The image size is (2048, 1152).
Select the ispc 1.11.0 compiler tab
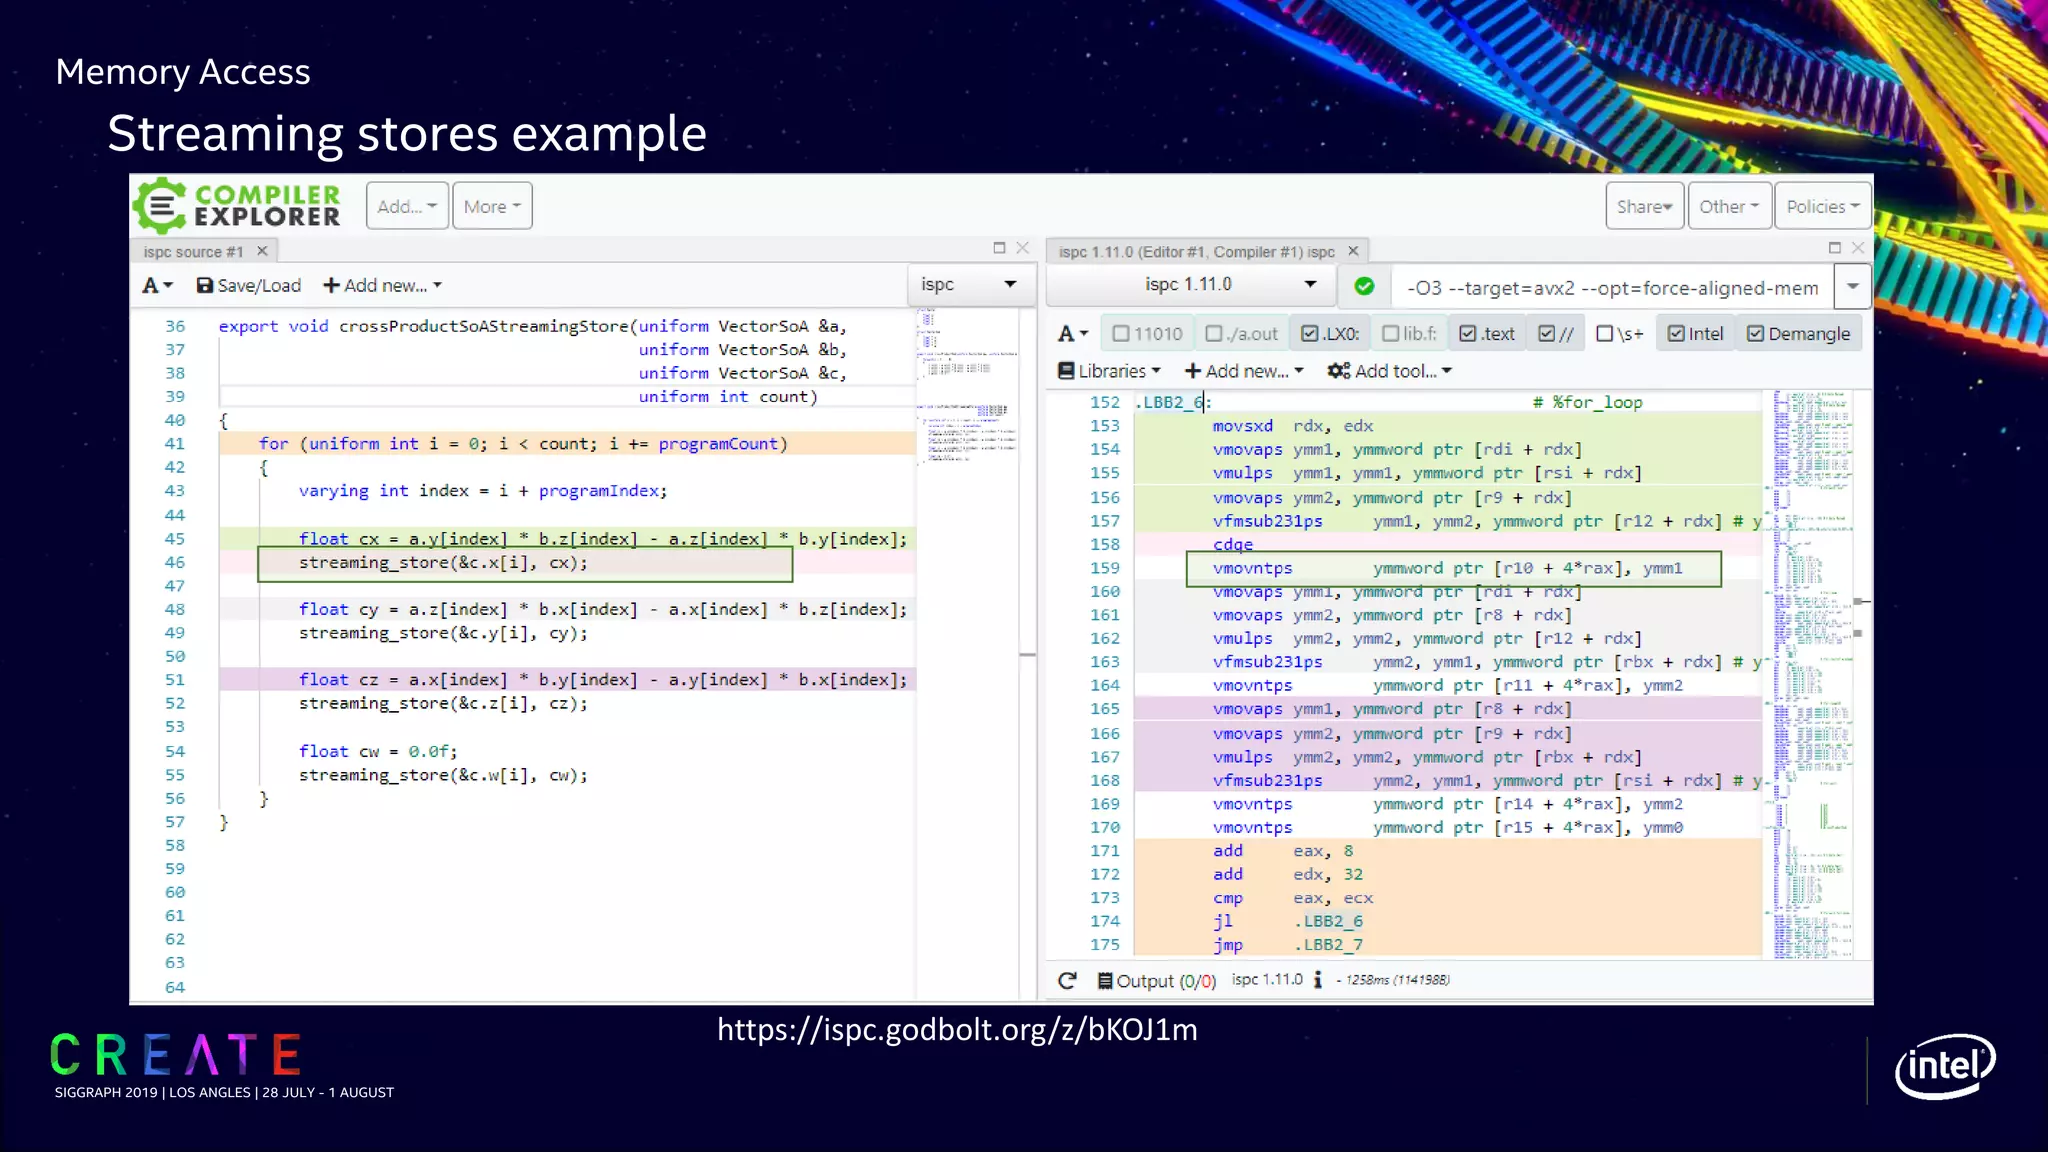(1197, 252)
